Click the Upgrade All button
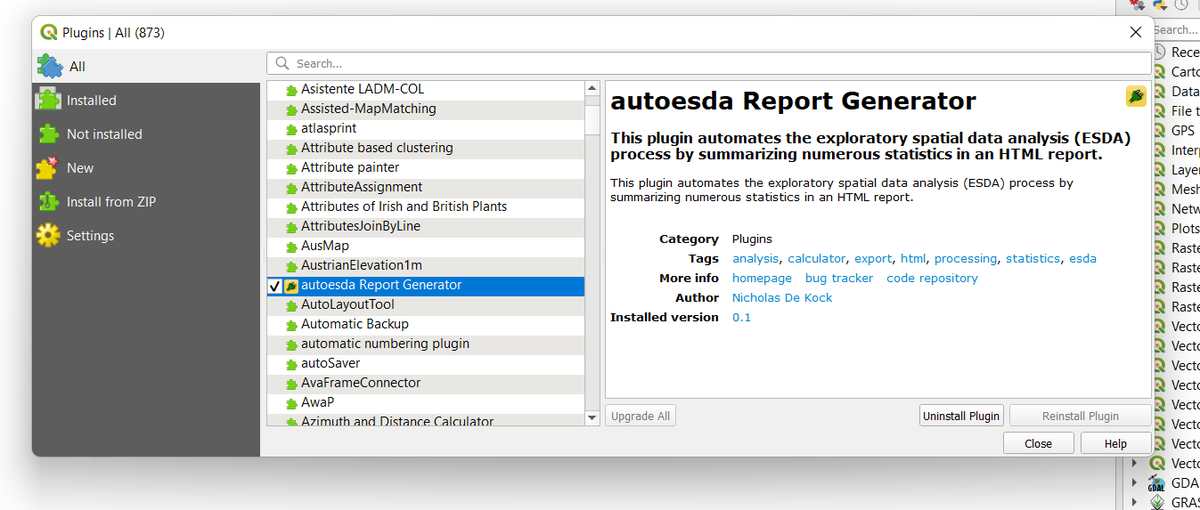 coord(640,416)
